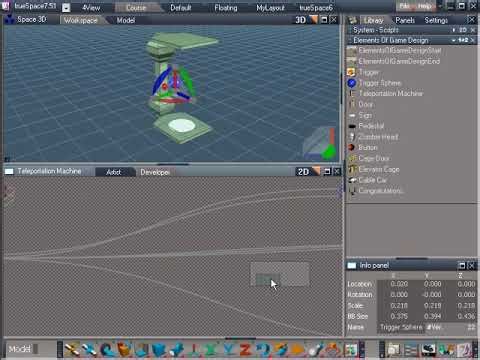Select the blue cube tool in bottom toolbar
This screenshot has width=480, height=360.
[159, 349]
